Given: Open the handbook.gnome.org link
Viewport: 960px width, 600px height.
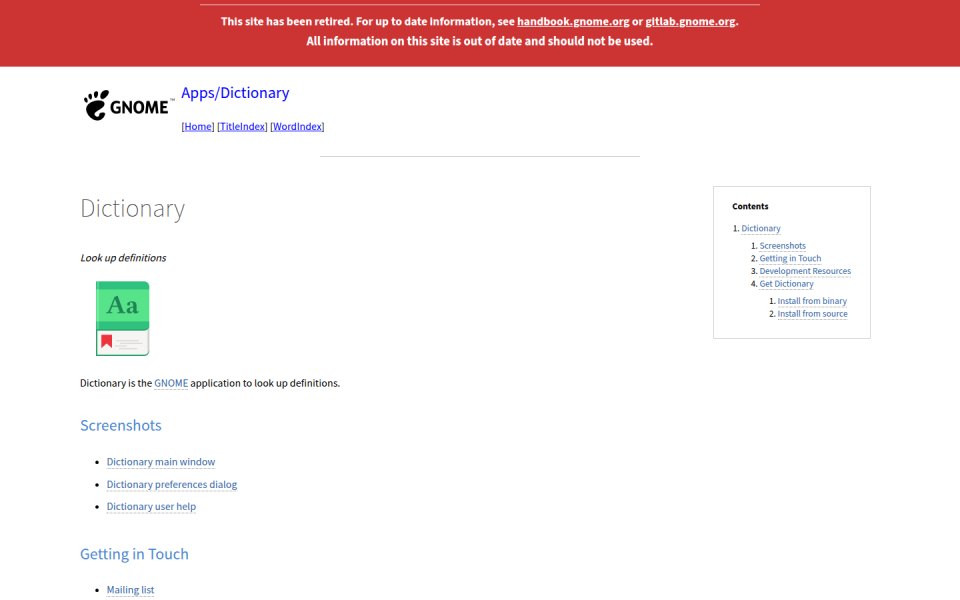Looking at the screenshot, I should click(x=573, y=21).
